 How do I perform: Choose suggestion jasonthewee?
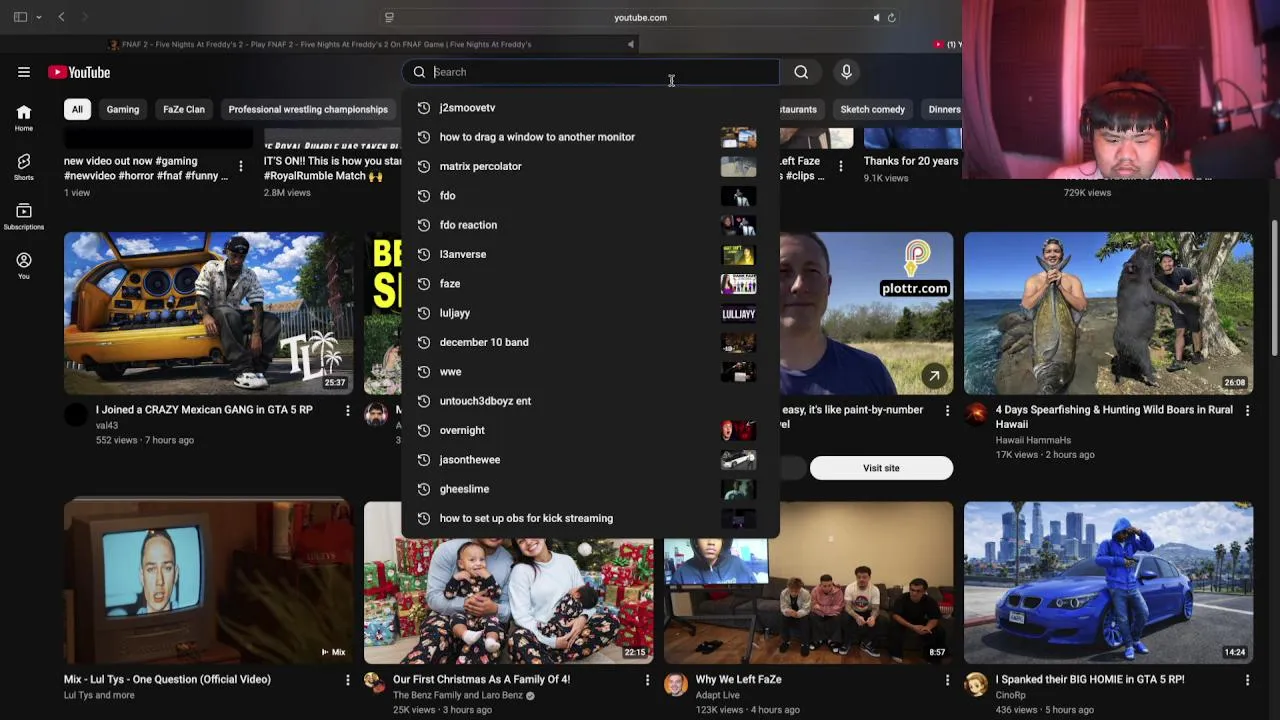[x=590, y=459]
